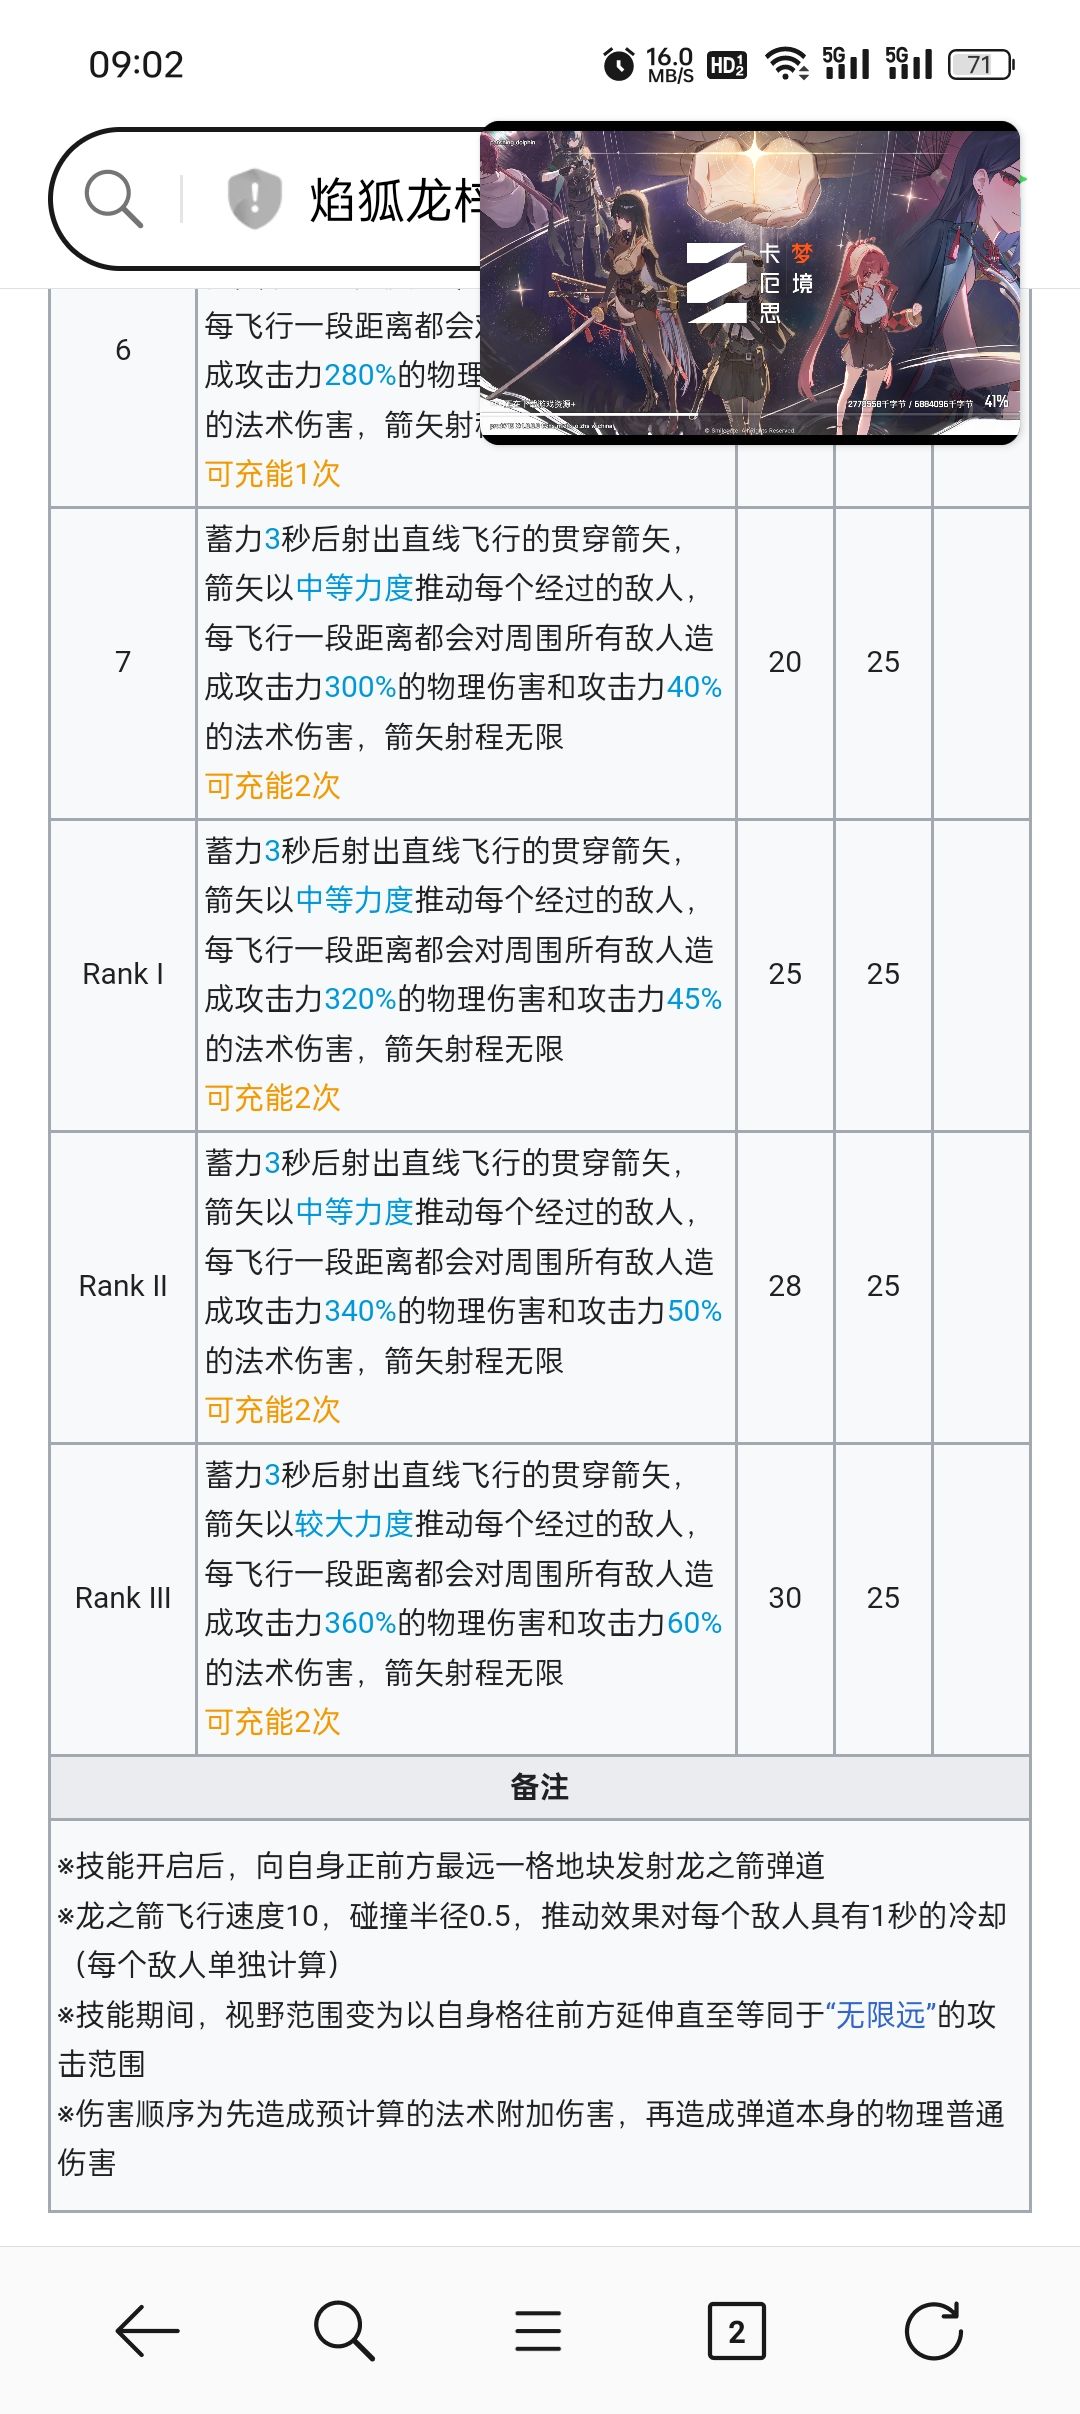Open search from the bottom toolbar magnifier
The height and width of the screenshot is (2414, 1080).
tap(343, 2331)
